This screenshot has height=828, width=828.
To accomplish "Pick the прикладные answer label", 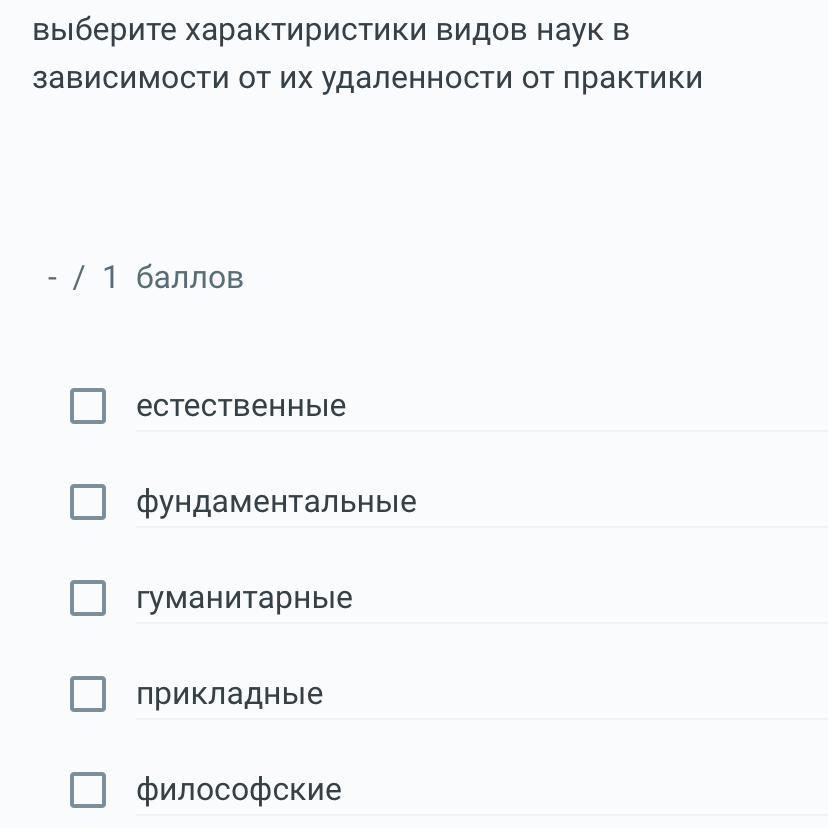I will tap(230, 694).
